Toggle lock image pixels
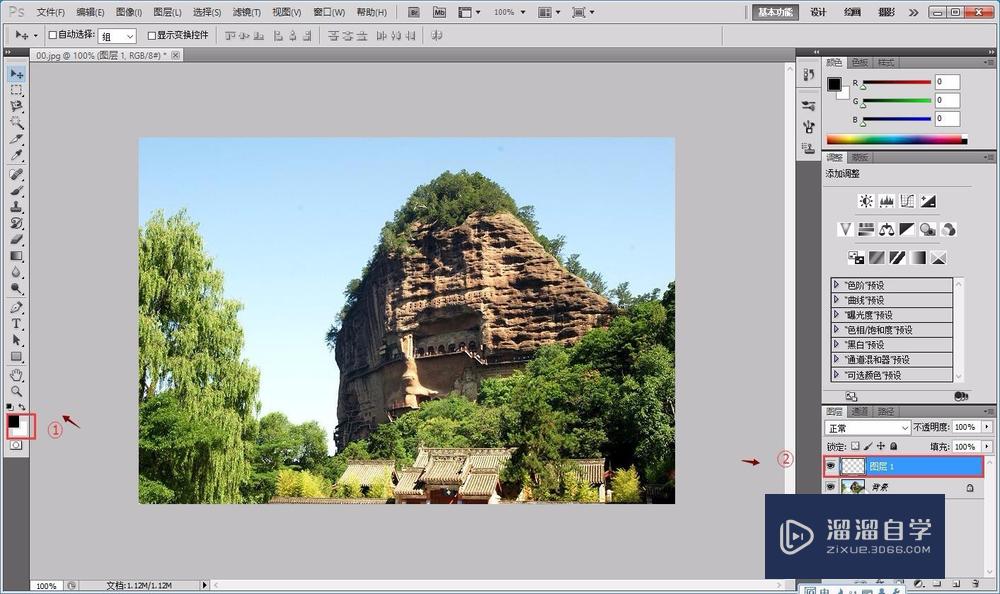The image size is (1000, 594). pos(868,446)
